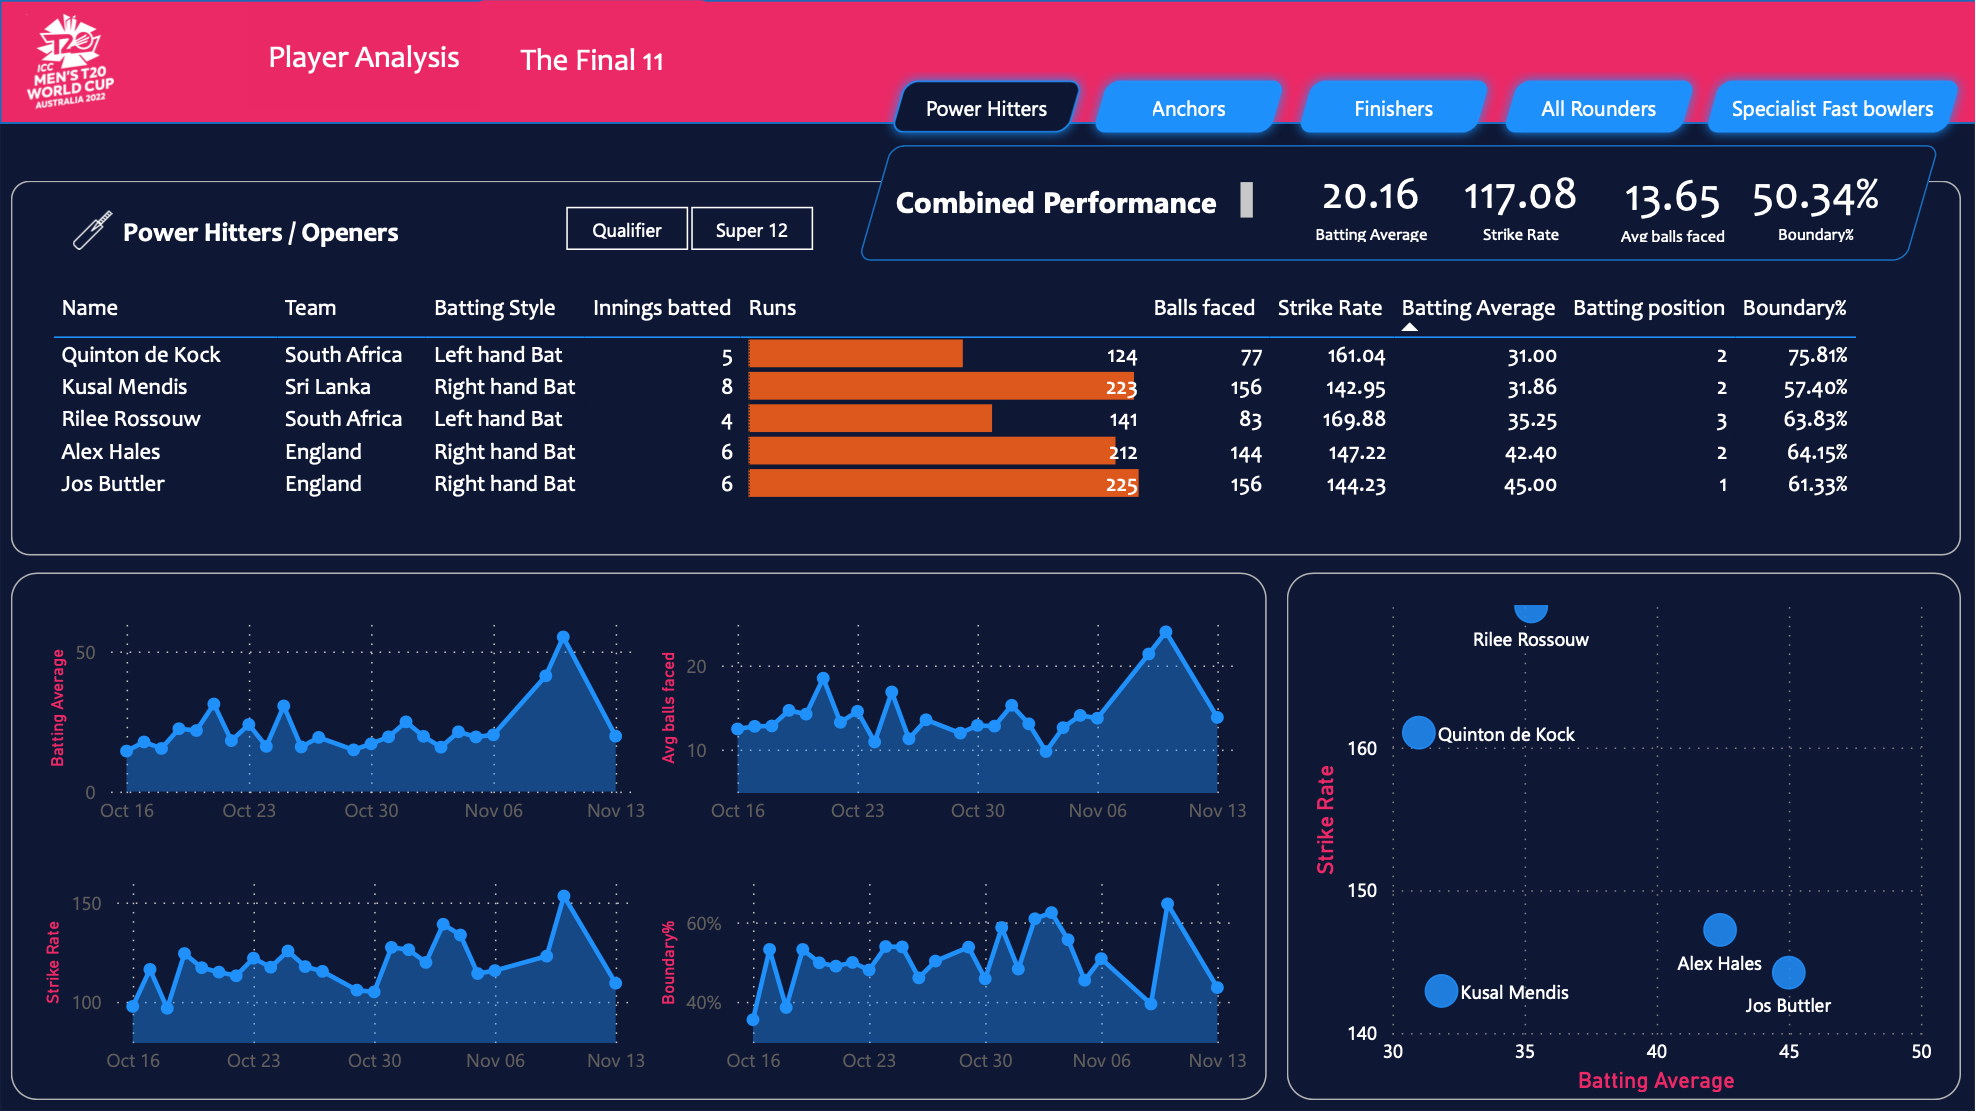Switch to the Anchors tab
Screen dimensions: 1976x1116
(x=1188, y=108)
